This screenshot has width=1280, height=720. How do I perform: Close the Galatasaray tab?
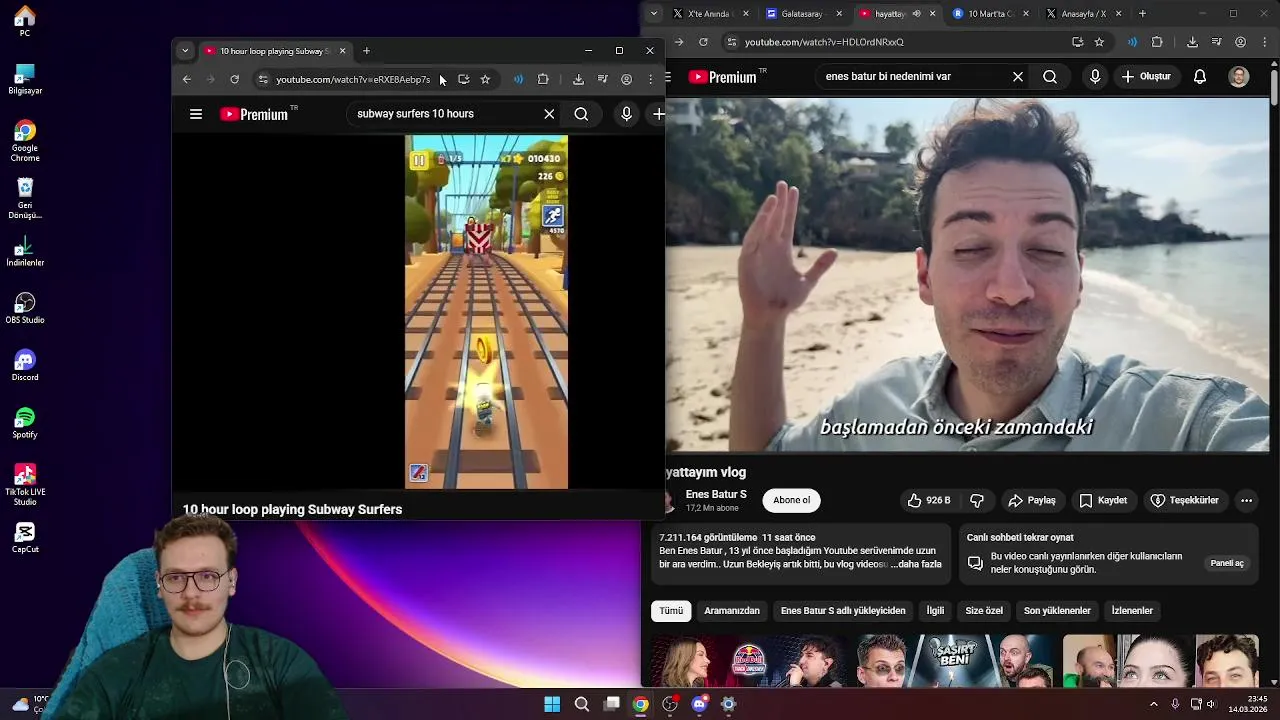(839, 14)
